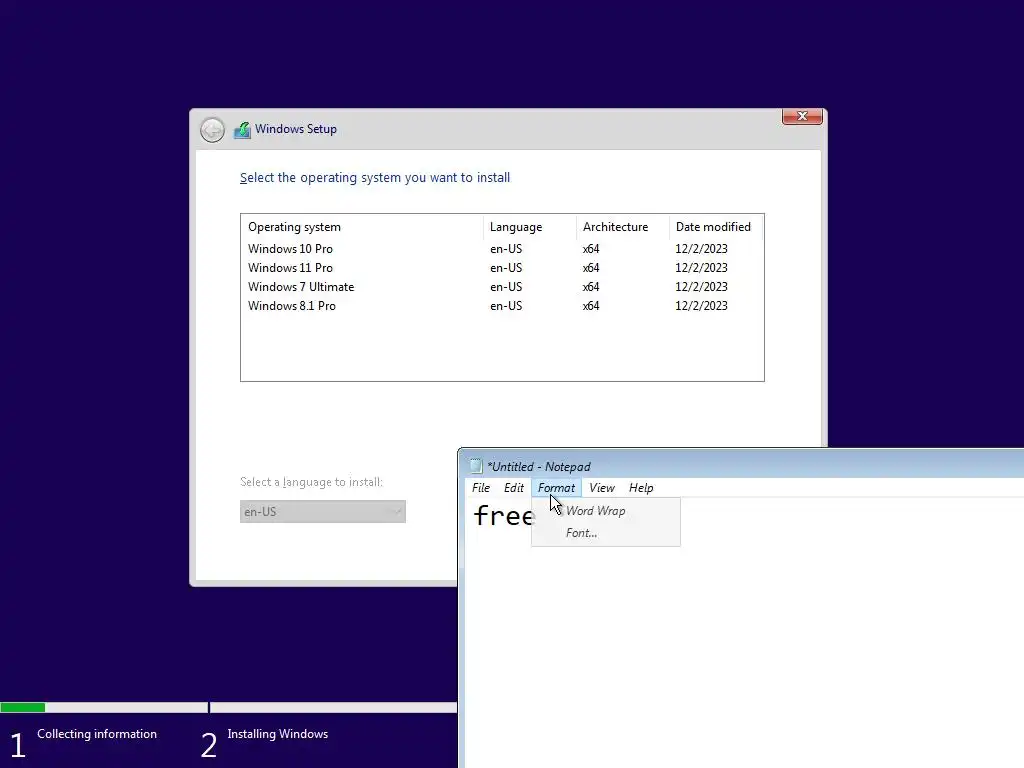
Task: Click the Notepad title bar icon
Action: coord(476,466)
